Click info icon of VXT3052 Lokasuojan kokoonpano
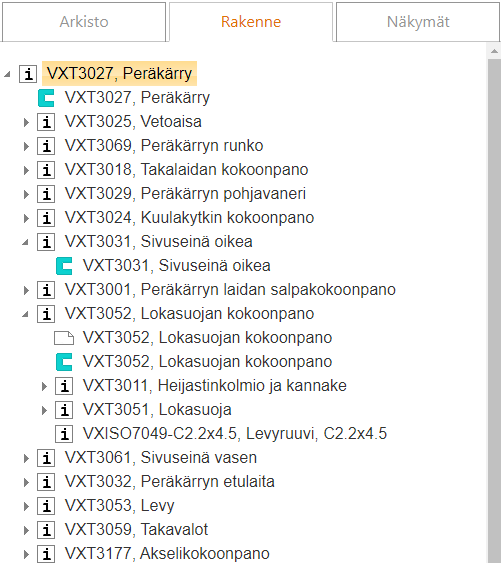This screenshot has width=501, height=563. click(46, 314)
